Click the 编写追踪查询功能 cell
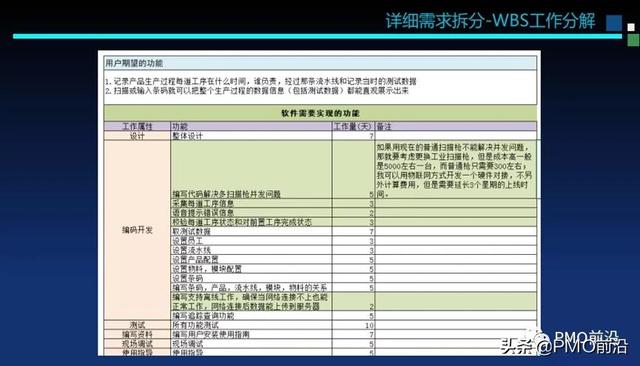The height and width of the screenshot is (366, 640). pos(251,316)
